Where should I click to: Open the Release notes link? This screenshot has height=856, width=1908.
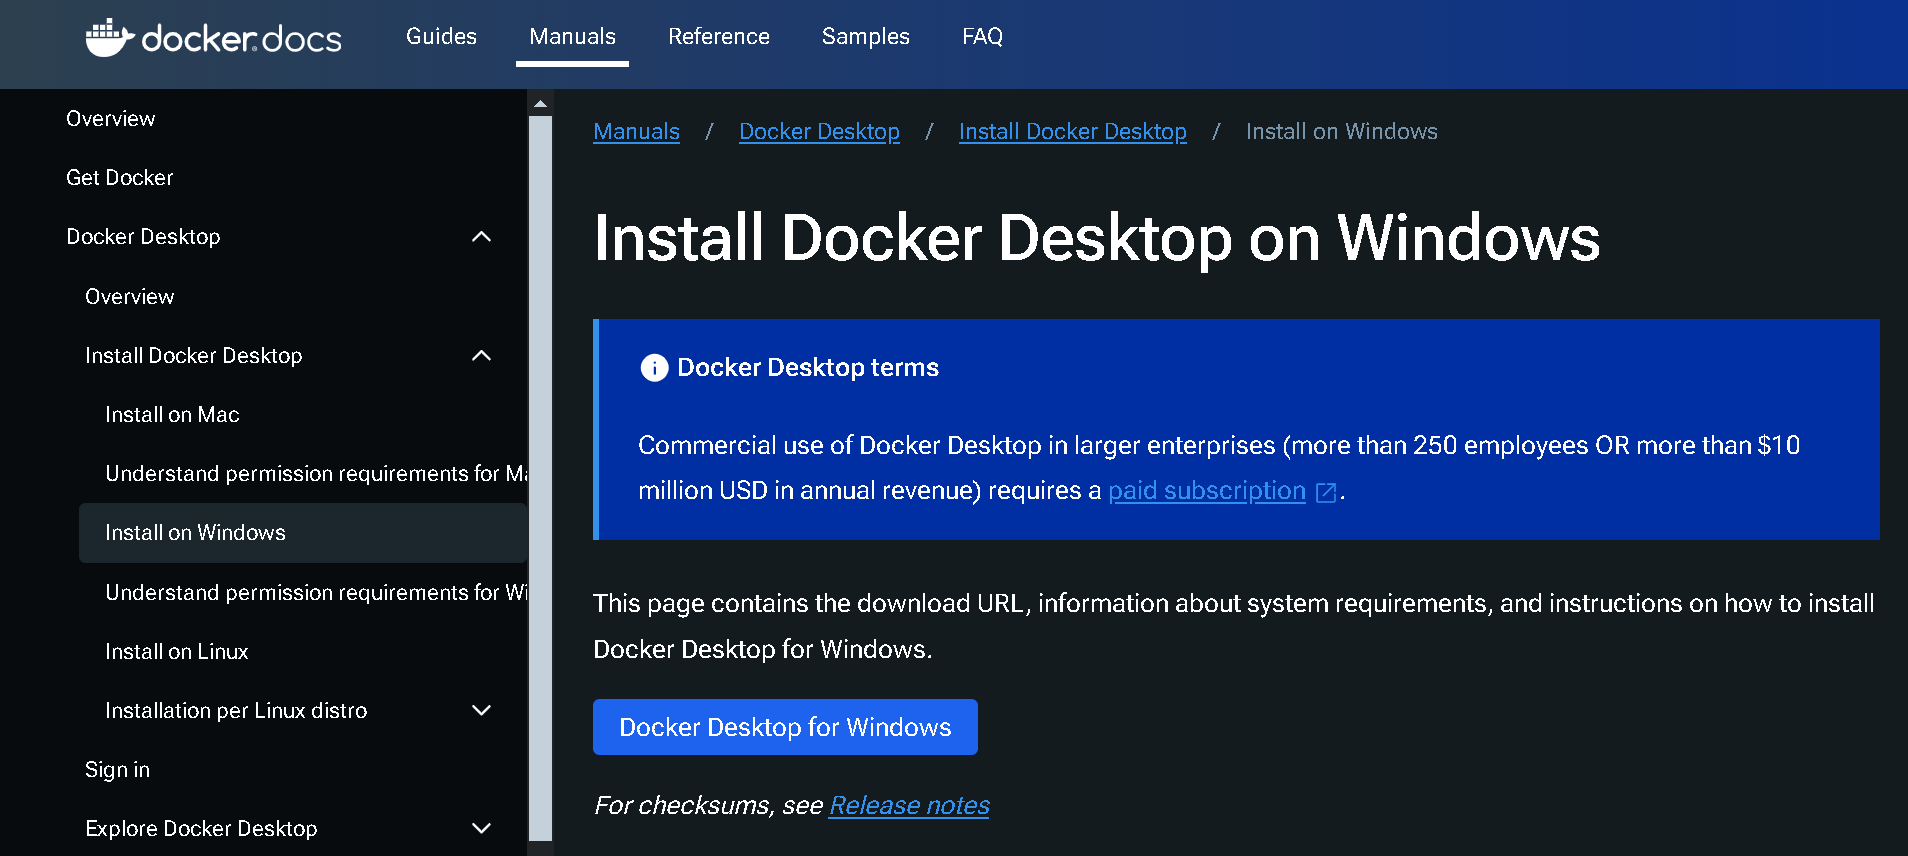click(x=909, y=805)
